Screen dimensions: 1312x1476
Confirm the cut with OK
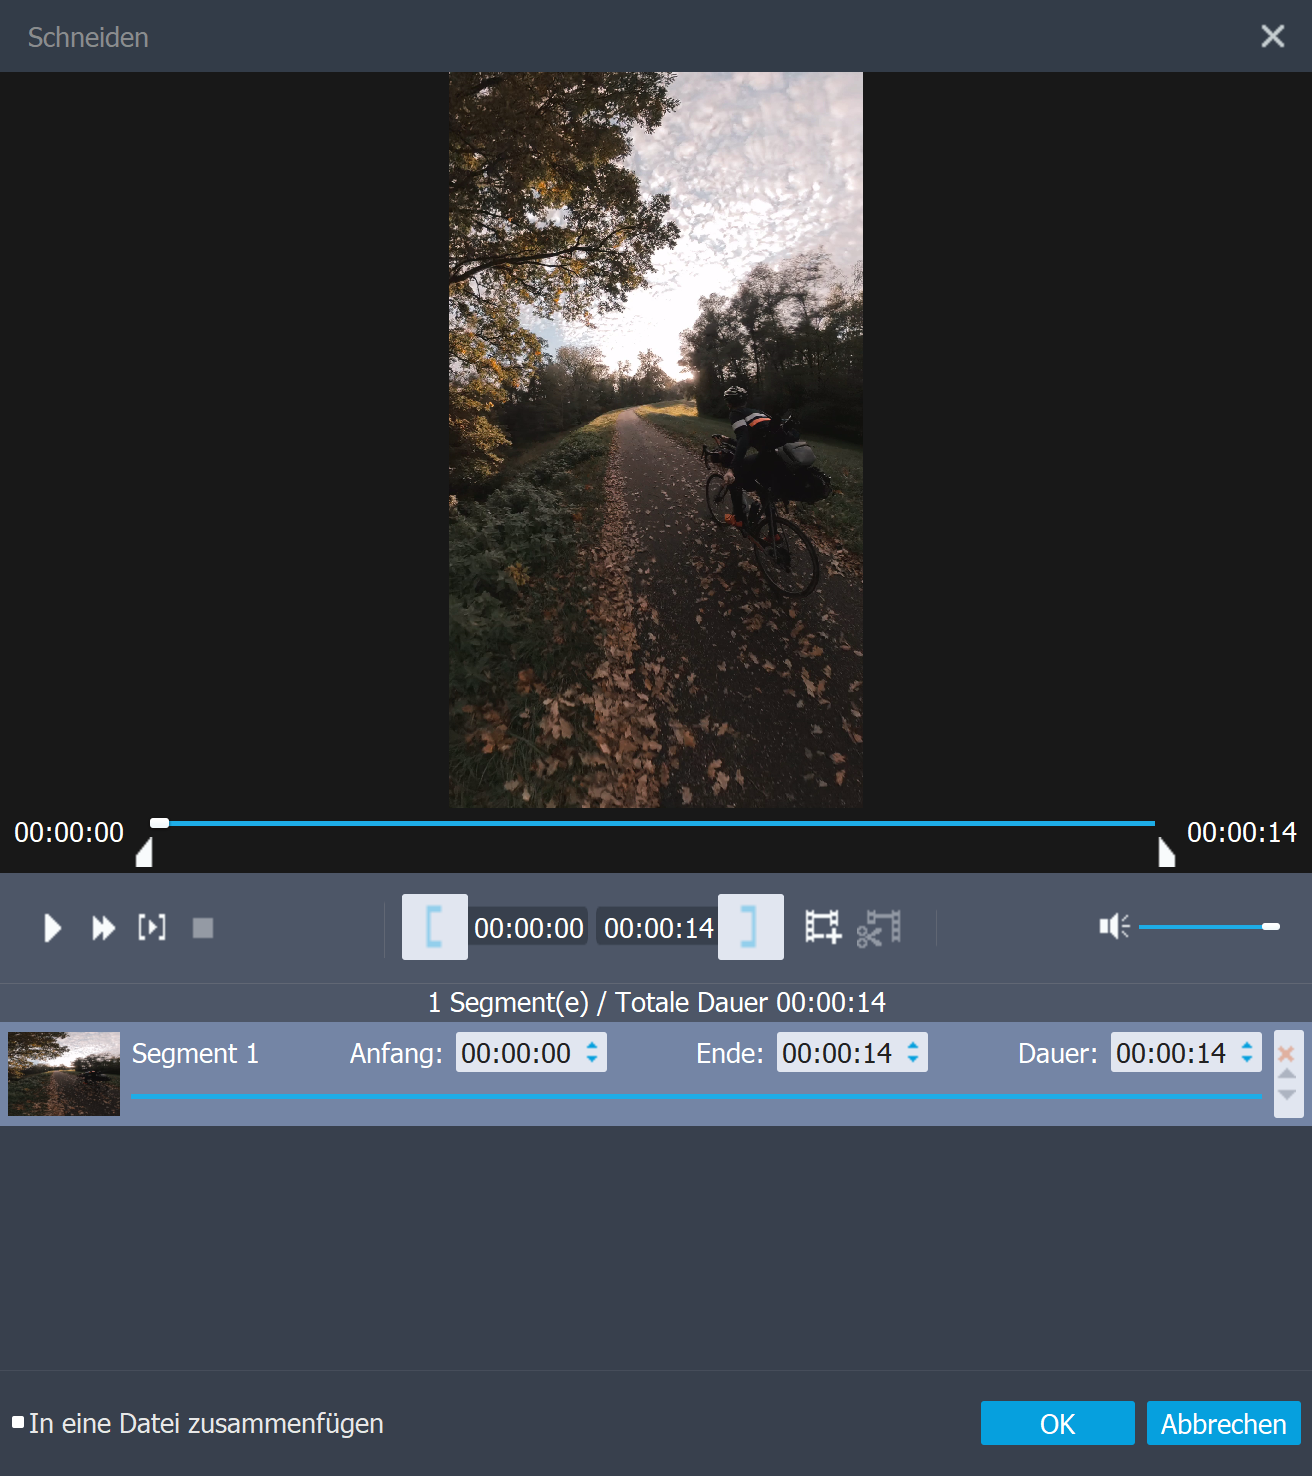coord(1057,1423)
